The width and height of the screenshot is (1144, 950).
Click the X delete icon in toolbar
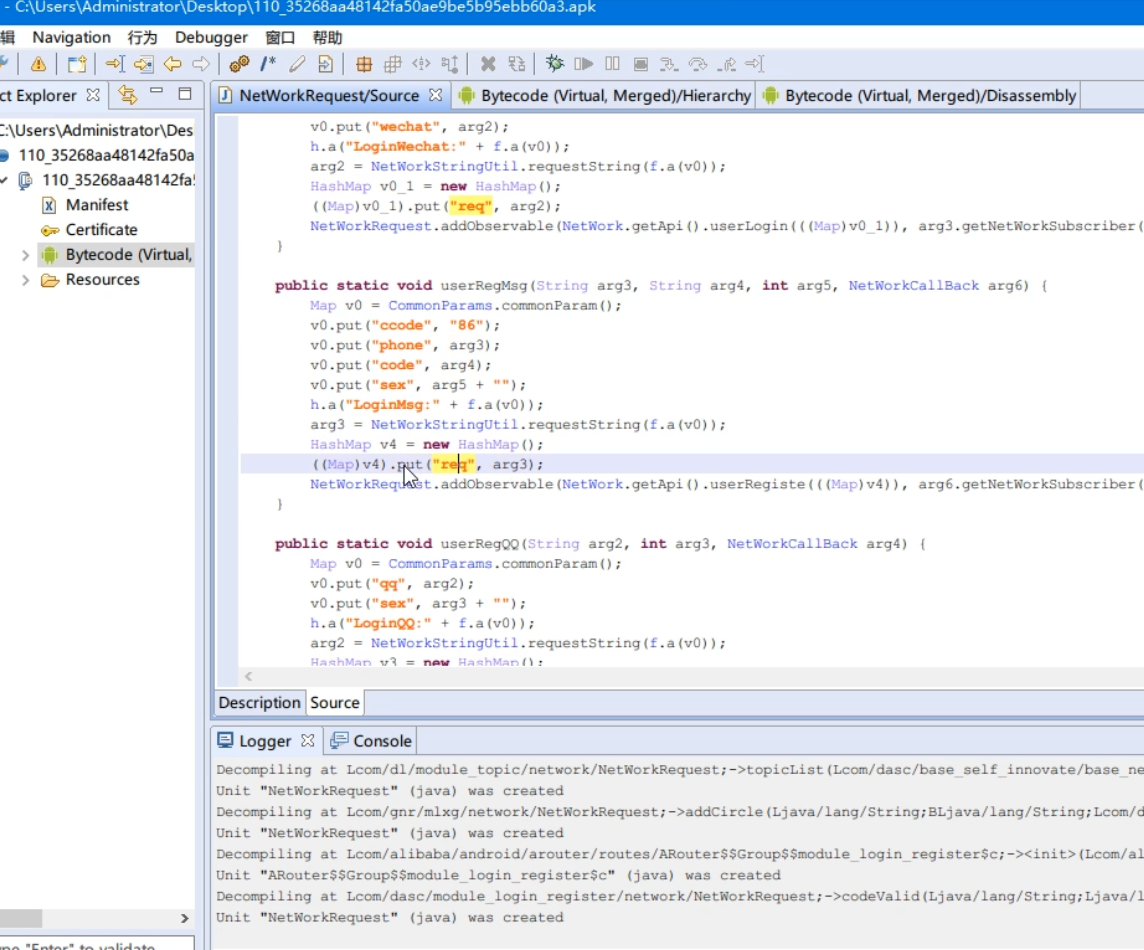pyautogui.click(x=488, y=64)
